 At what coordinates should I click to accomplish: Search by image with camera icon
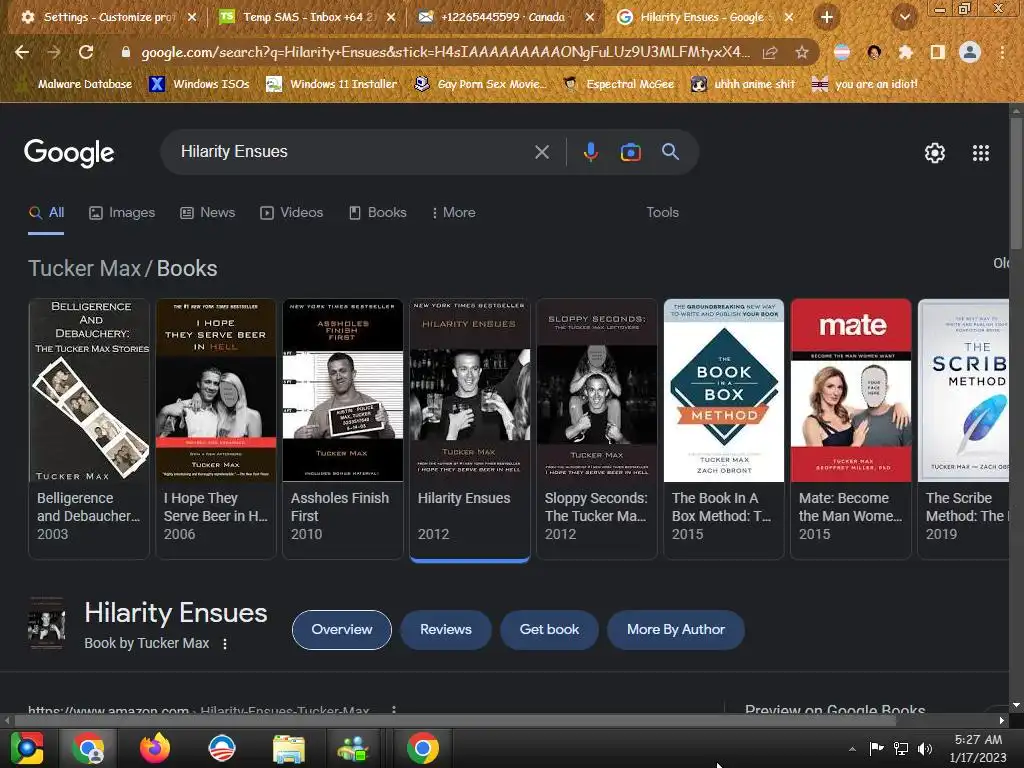pyautogui.click(x=630, y=152)
